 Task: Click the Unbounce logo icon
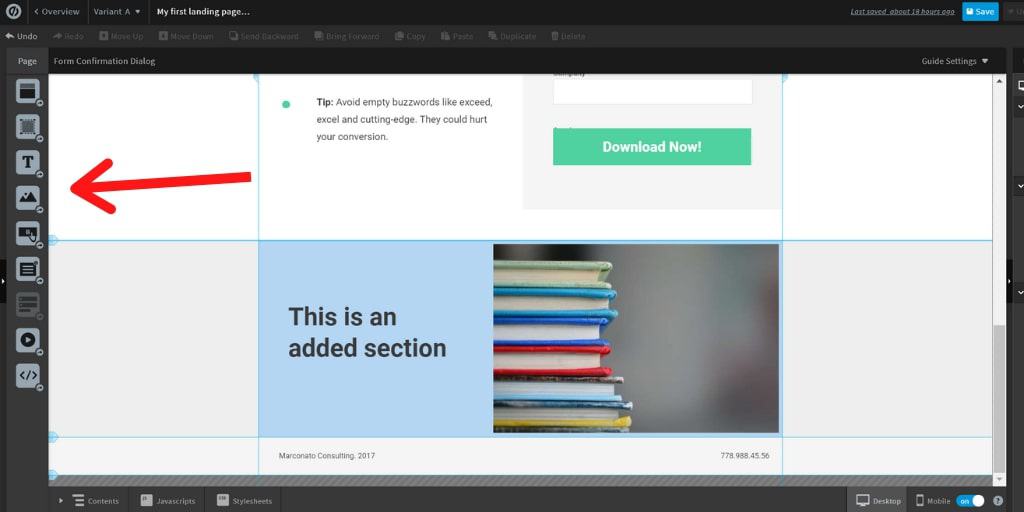[13, 12]
